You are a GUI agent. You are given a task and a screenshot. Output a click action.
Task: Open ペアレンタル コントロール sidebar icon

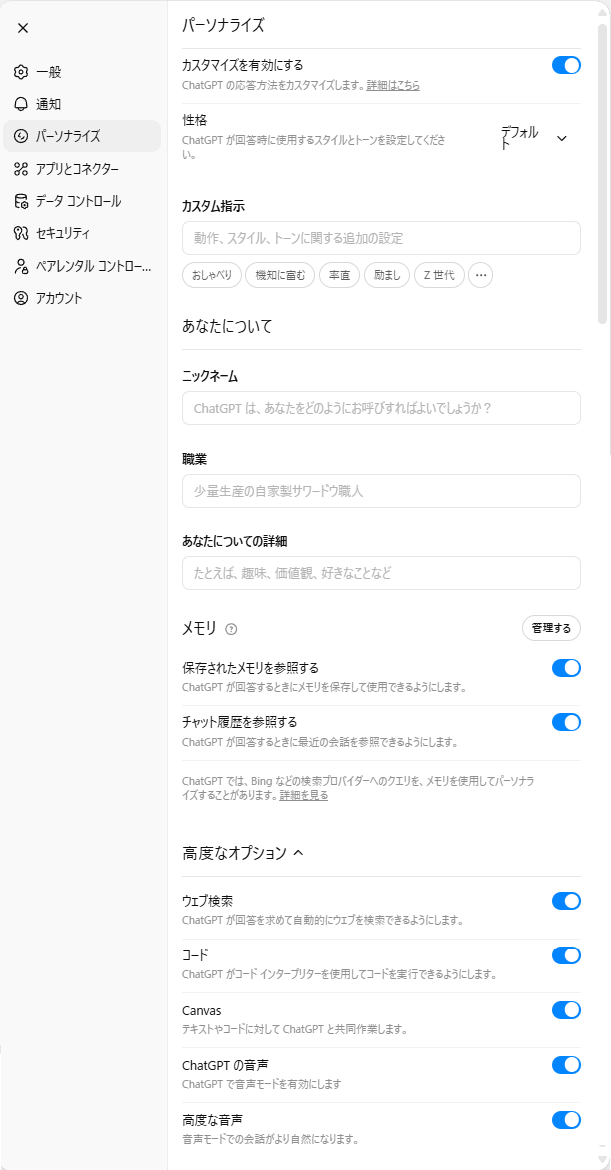(21, 266)
